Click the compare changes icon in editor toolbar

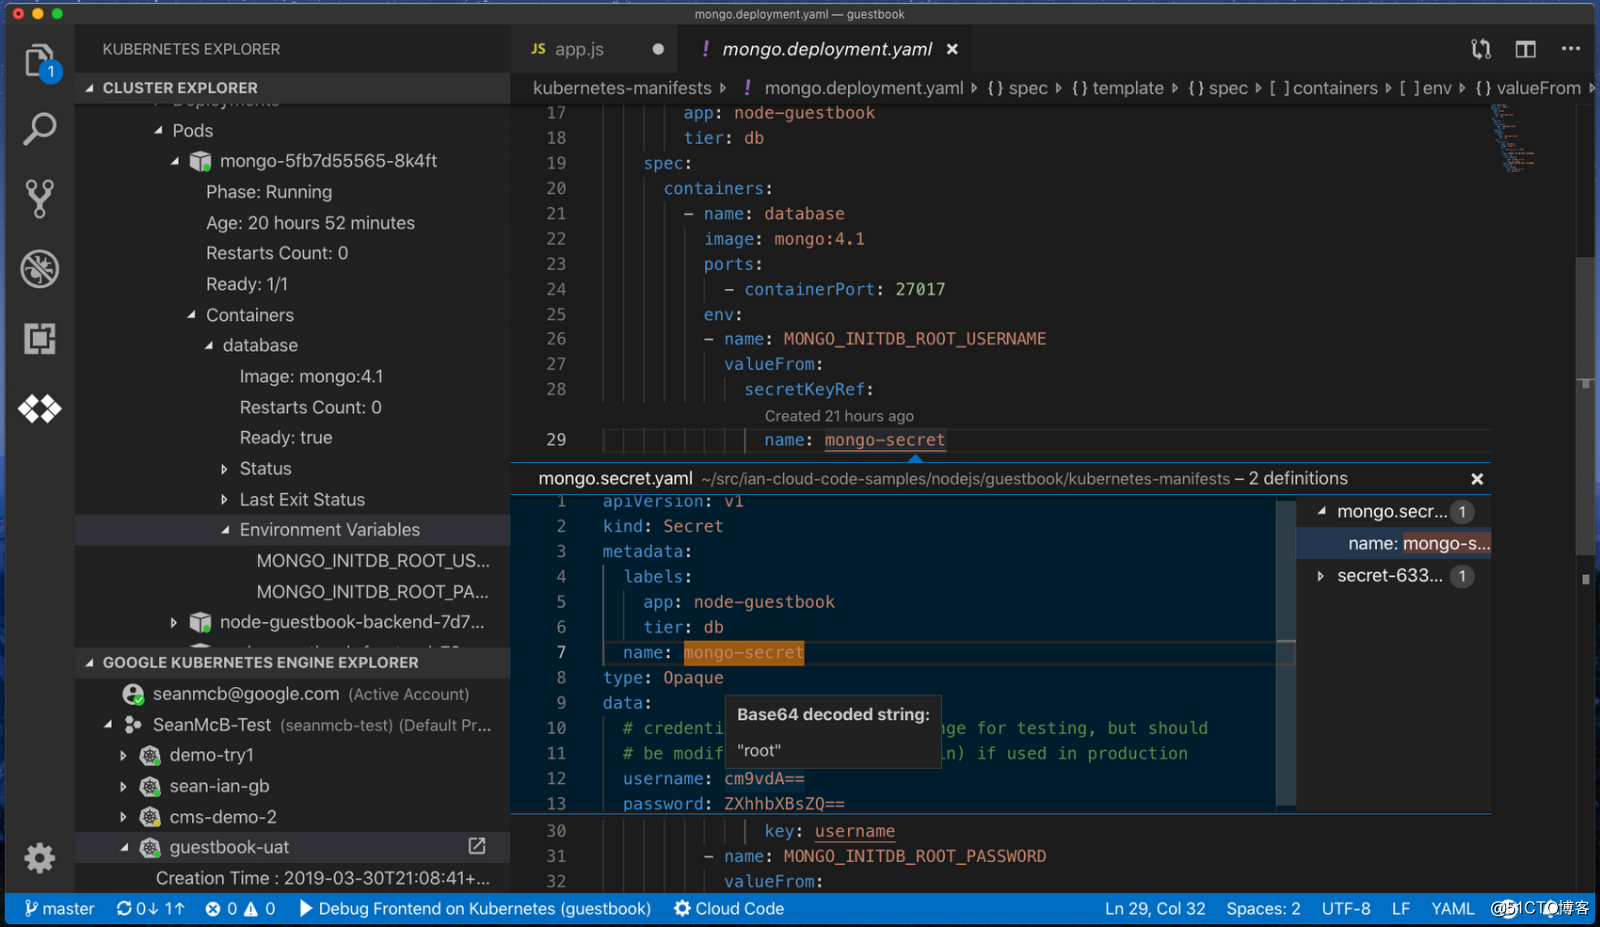coord(1481,49)
